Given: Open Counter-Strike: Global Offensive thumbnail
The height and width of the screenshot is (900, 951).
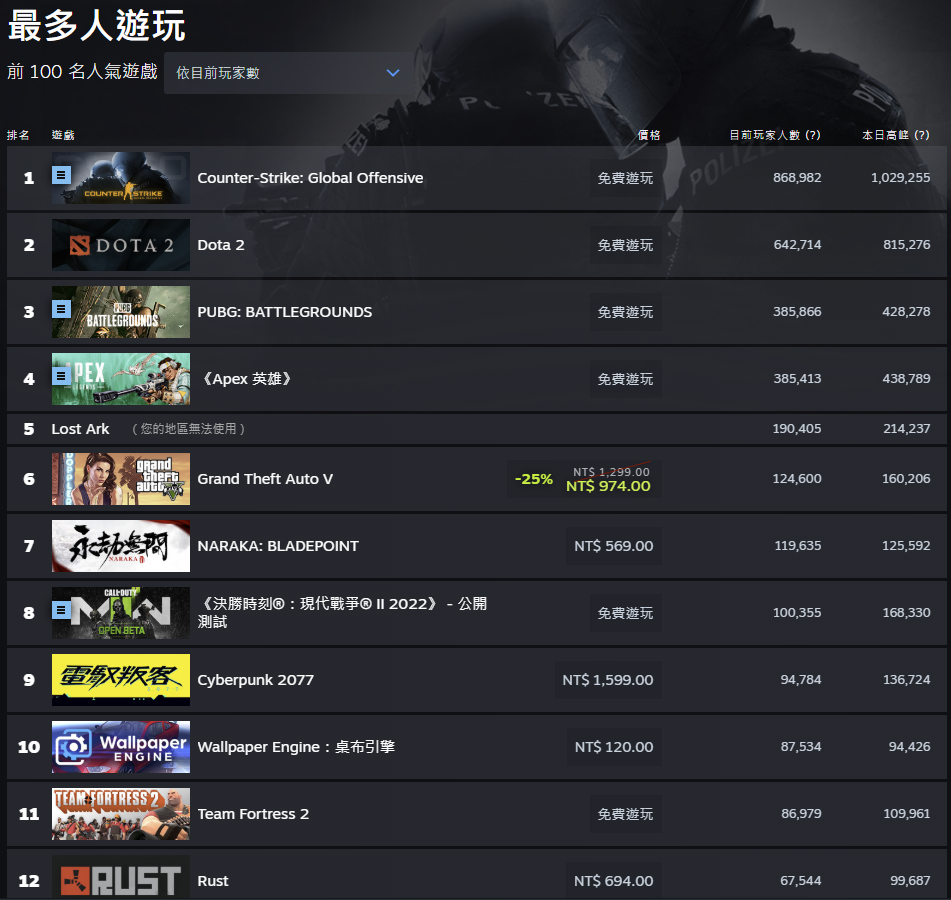Looking at the screenshot, I should coord(121,178).
